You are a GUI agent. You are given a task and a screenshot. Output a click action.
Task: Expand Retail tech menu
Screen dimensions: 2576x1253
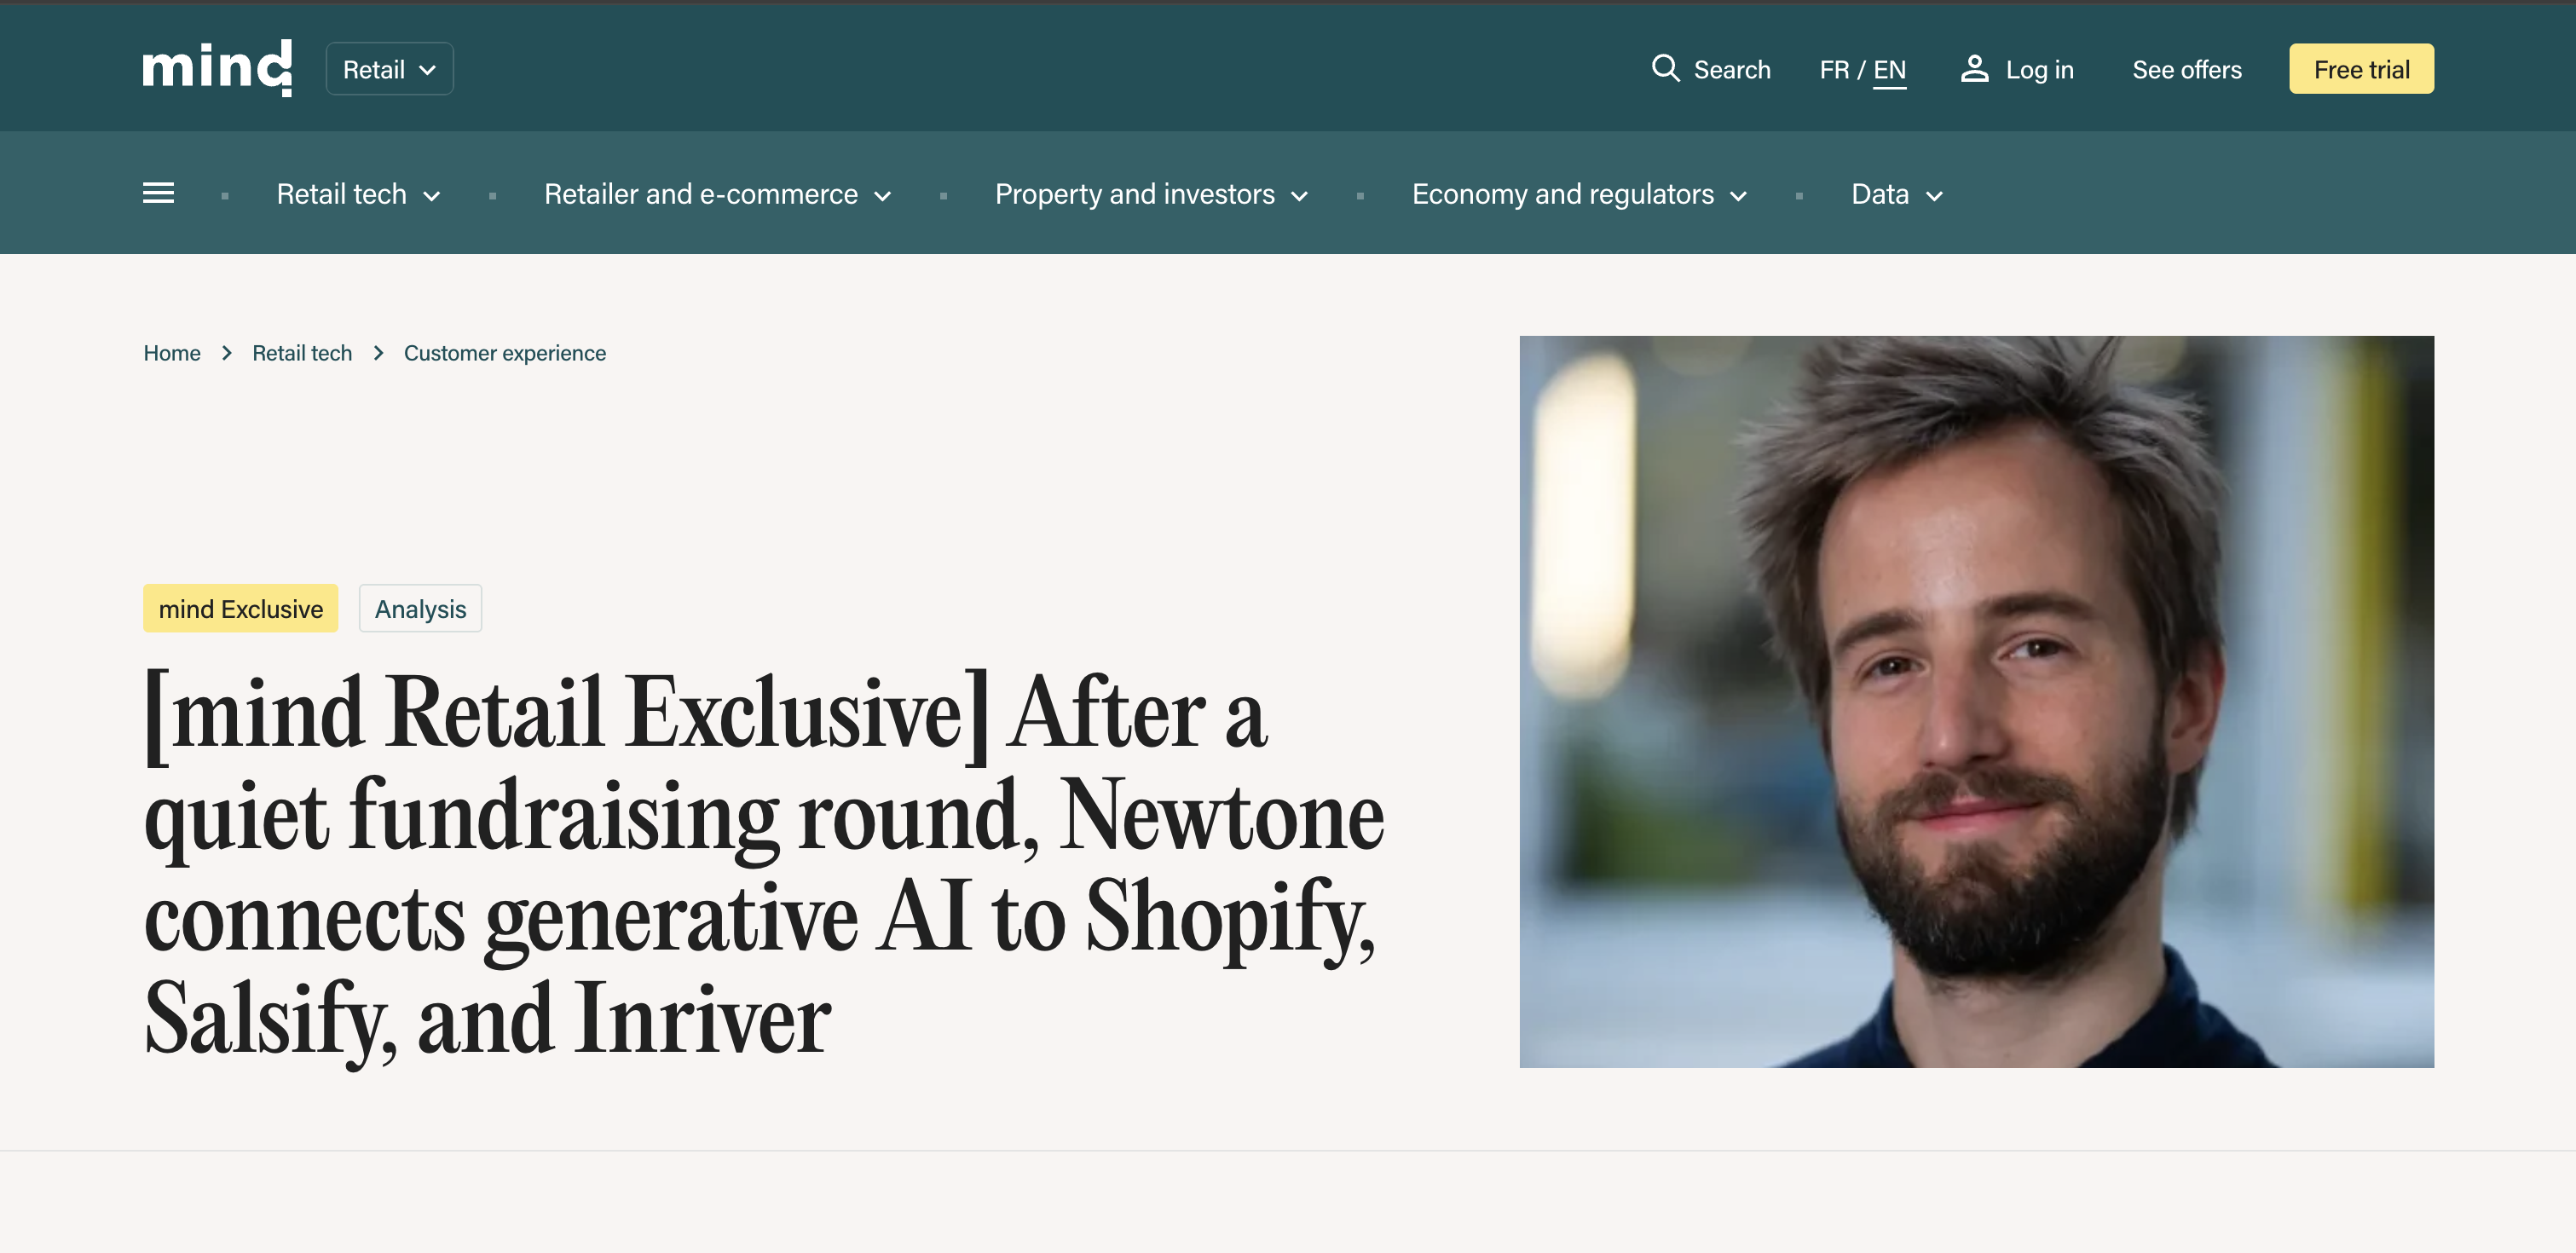[358, 194]
